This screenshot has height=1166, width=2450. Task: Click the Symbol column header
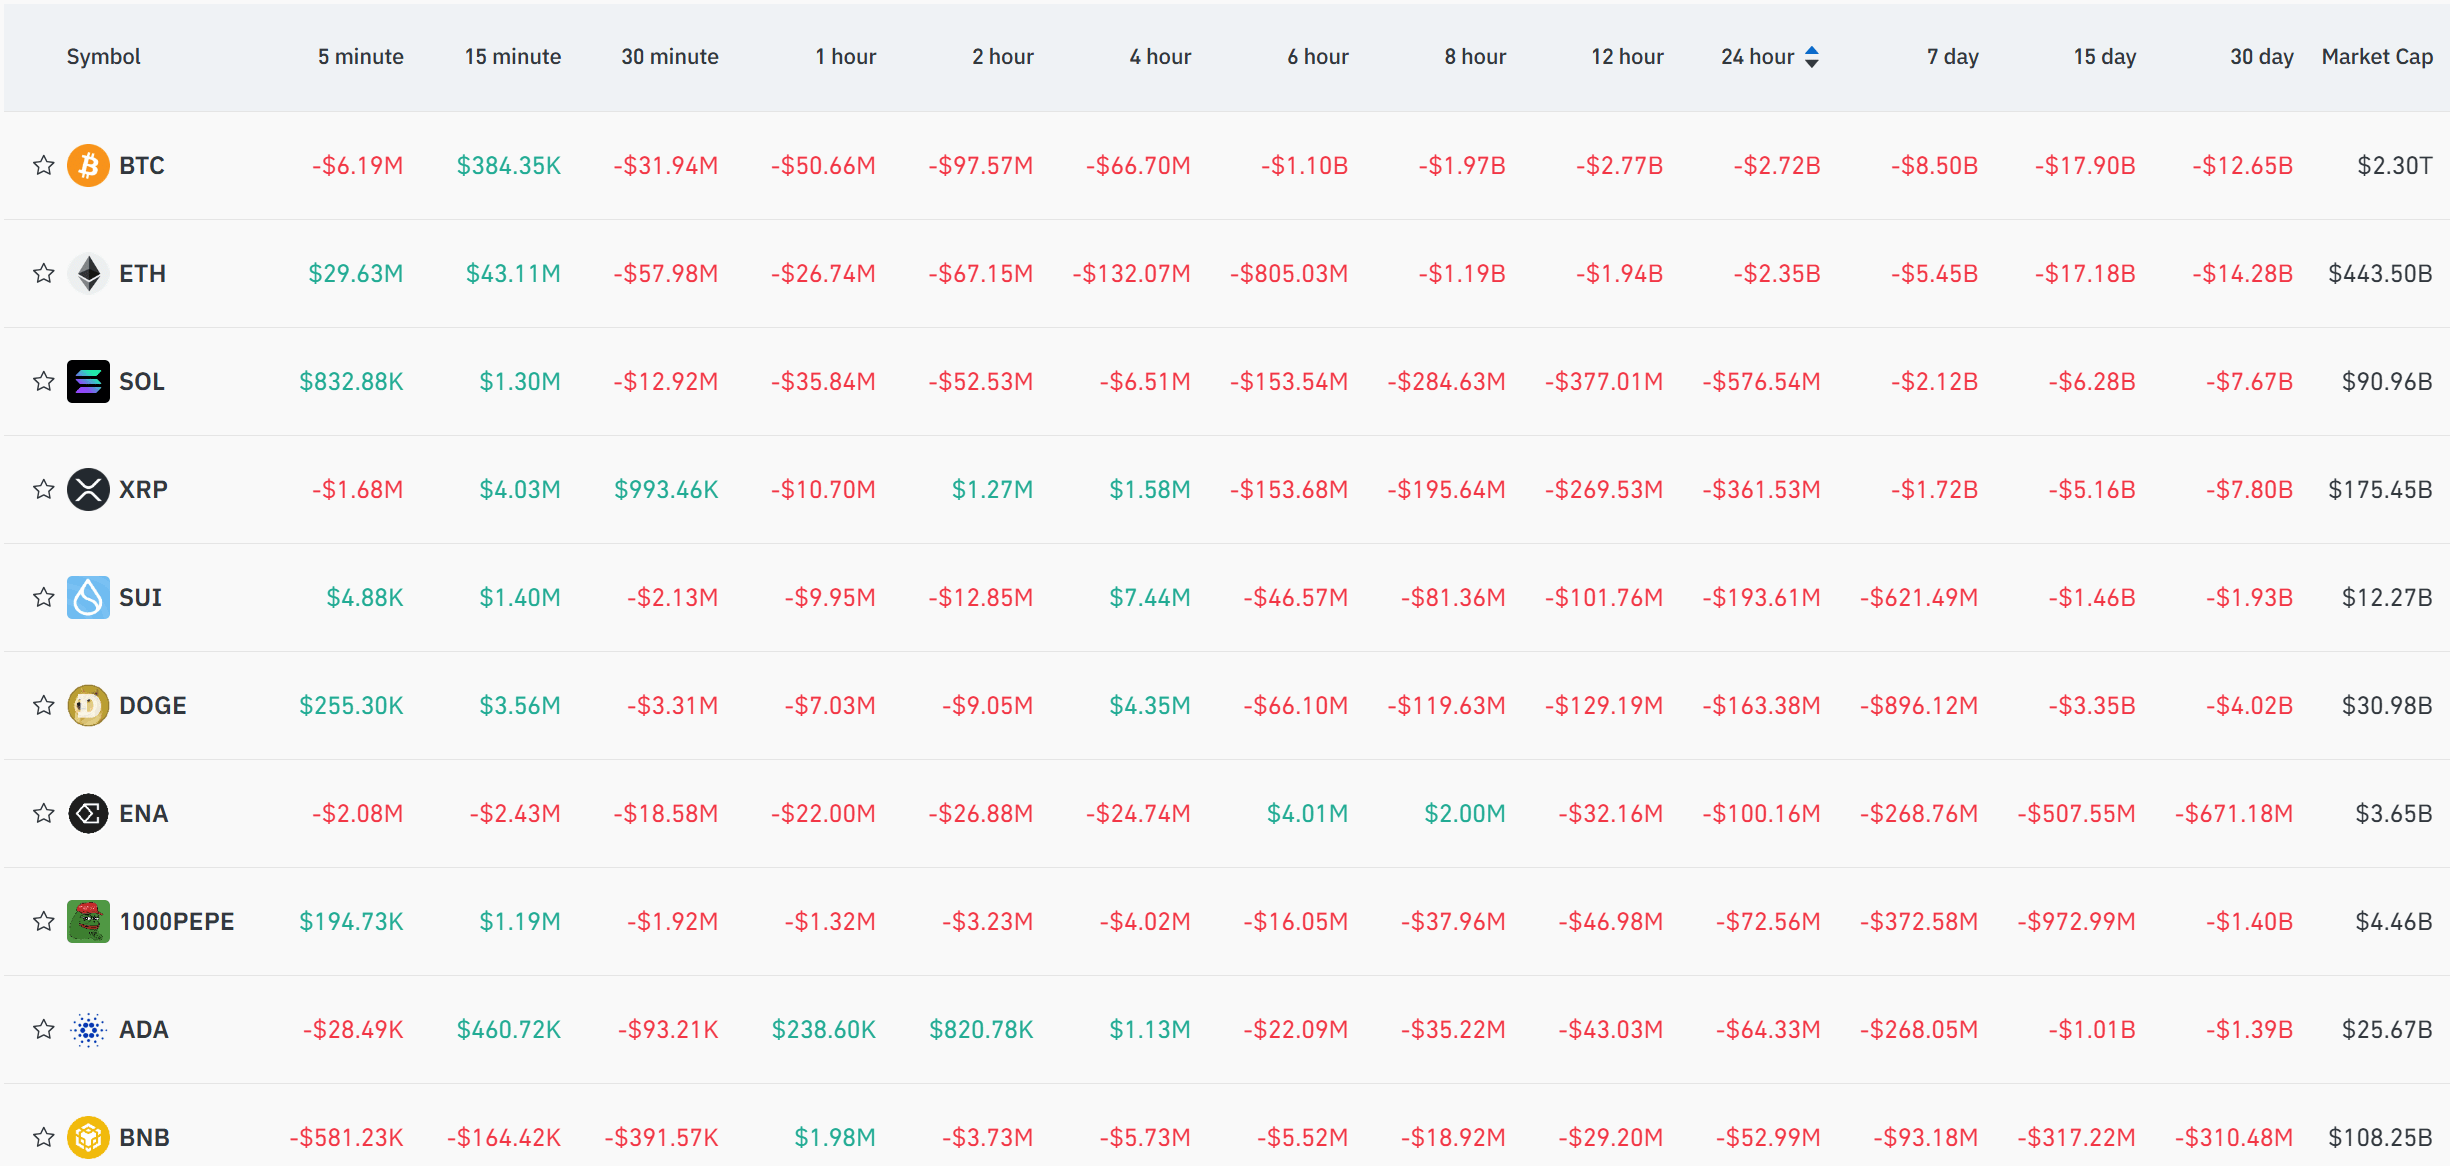103,57
